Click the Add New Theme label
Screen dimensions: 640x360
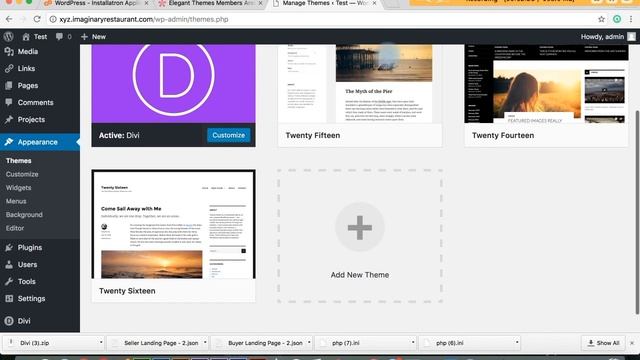click(360, 275)
